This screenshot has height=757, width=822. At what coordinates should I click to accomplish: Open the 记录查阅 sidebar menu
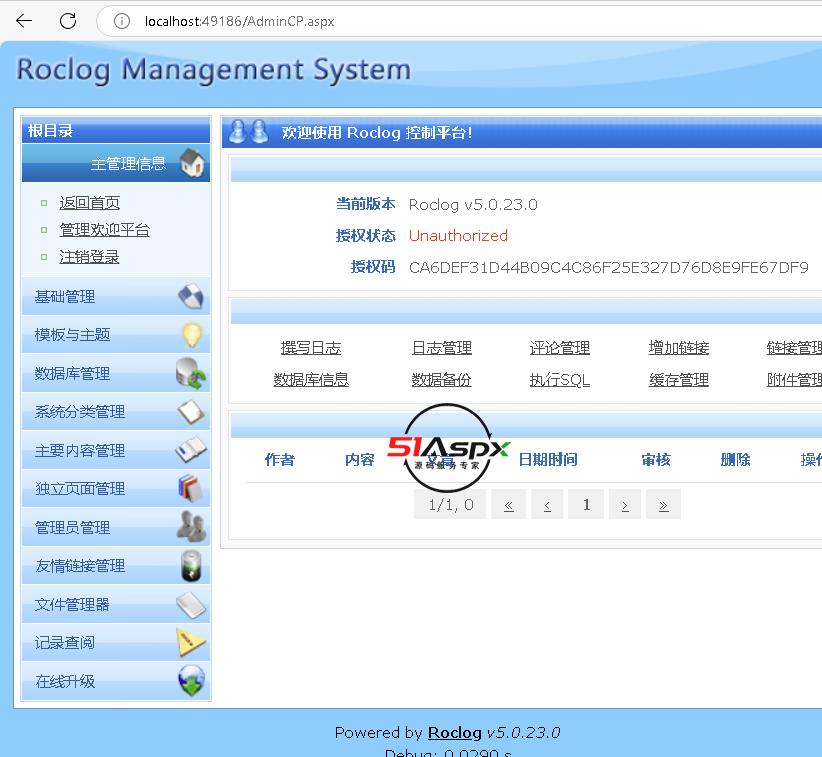[116, 643]
